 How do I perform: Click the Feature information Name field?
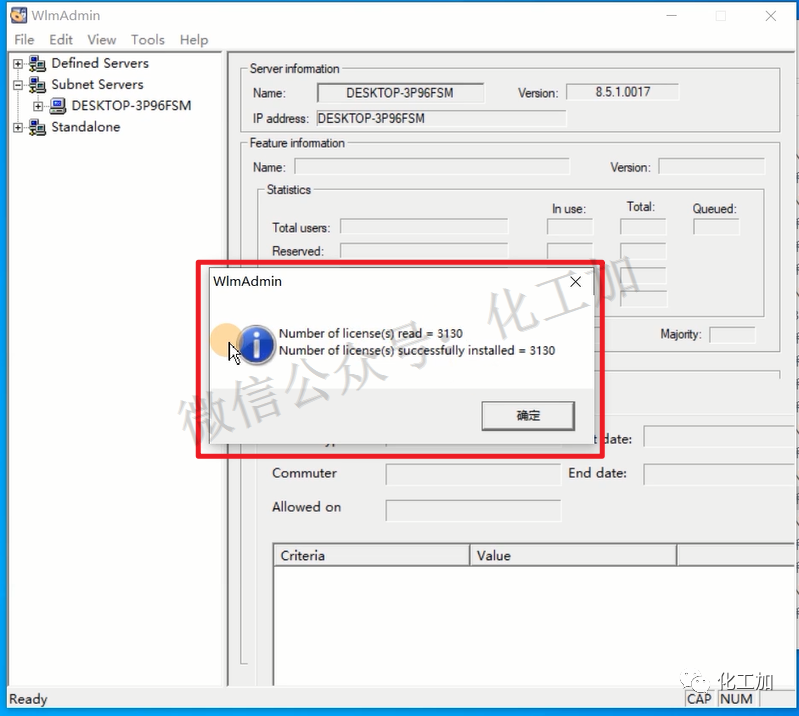[x=432, y=167]
